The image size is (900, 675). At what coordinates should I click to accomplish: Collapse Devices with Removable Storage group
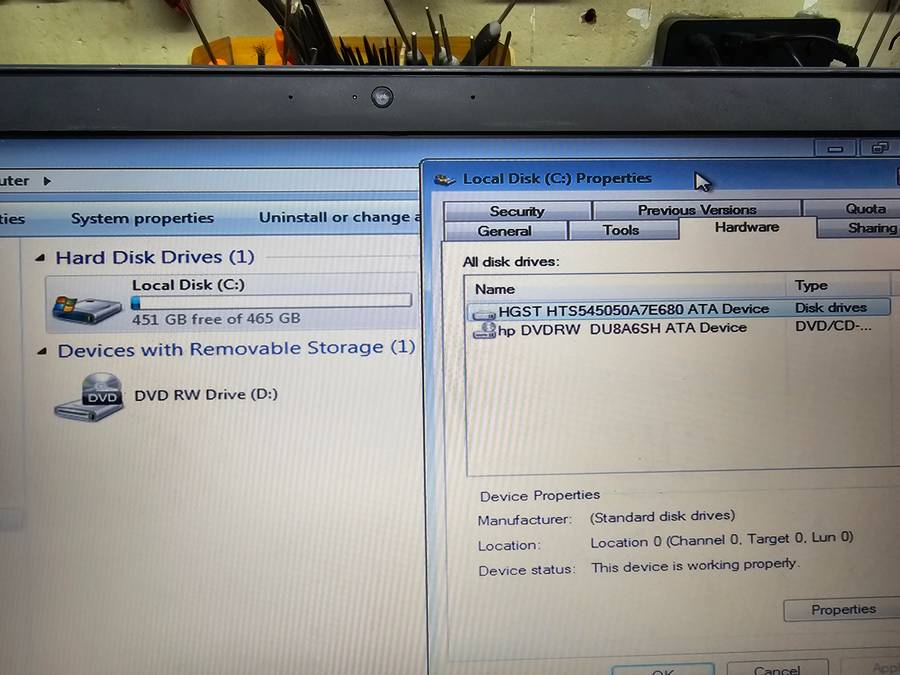pos(41,350)
